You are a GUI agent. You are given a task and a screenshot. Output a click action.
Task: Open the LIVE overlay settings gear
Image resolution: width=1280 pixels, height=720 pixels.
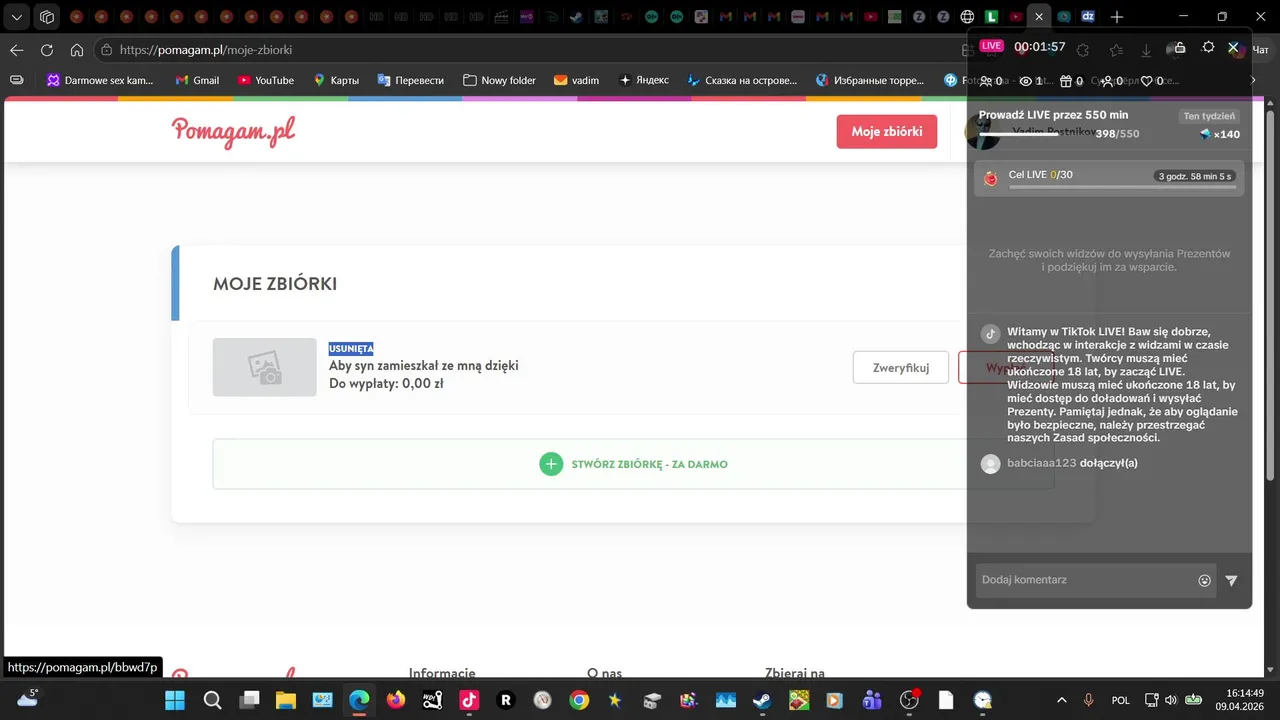pyautogui.click(x=1208, y=47)
